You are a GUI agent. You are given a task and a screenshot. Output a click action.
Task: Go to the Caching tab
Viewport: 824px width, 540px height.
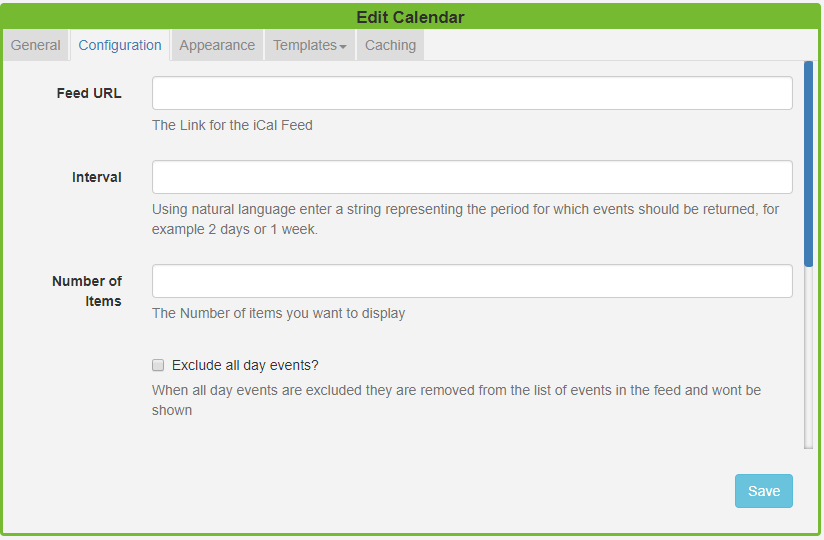pos(390,45)
